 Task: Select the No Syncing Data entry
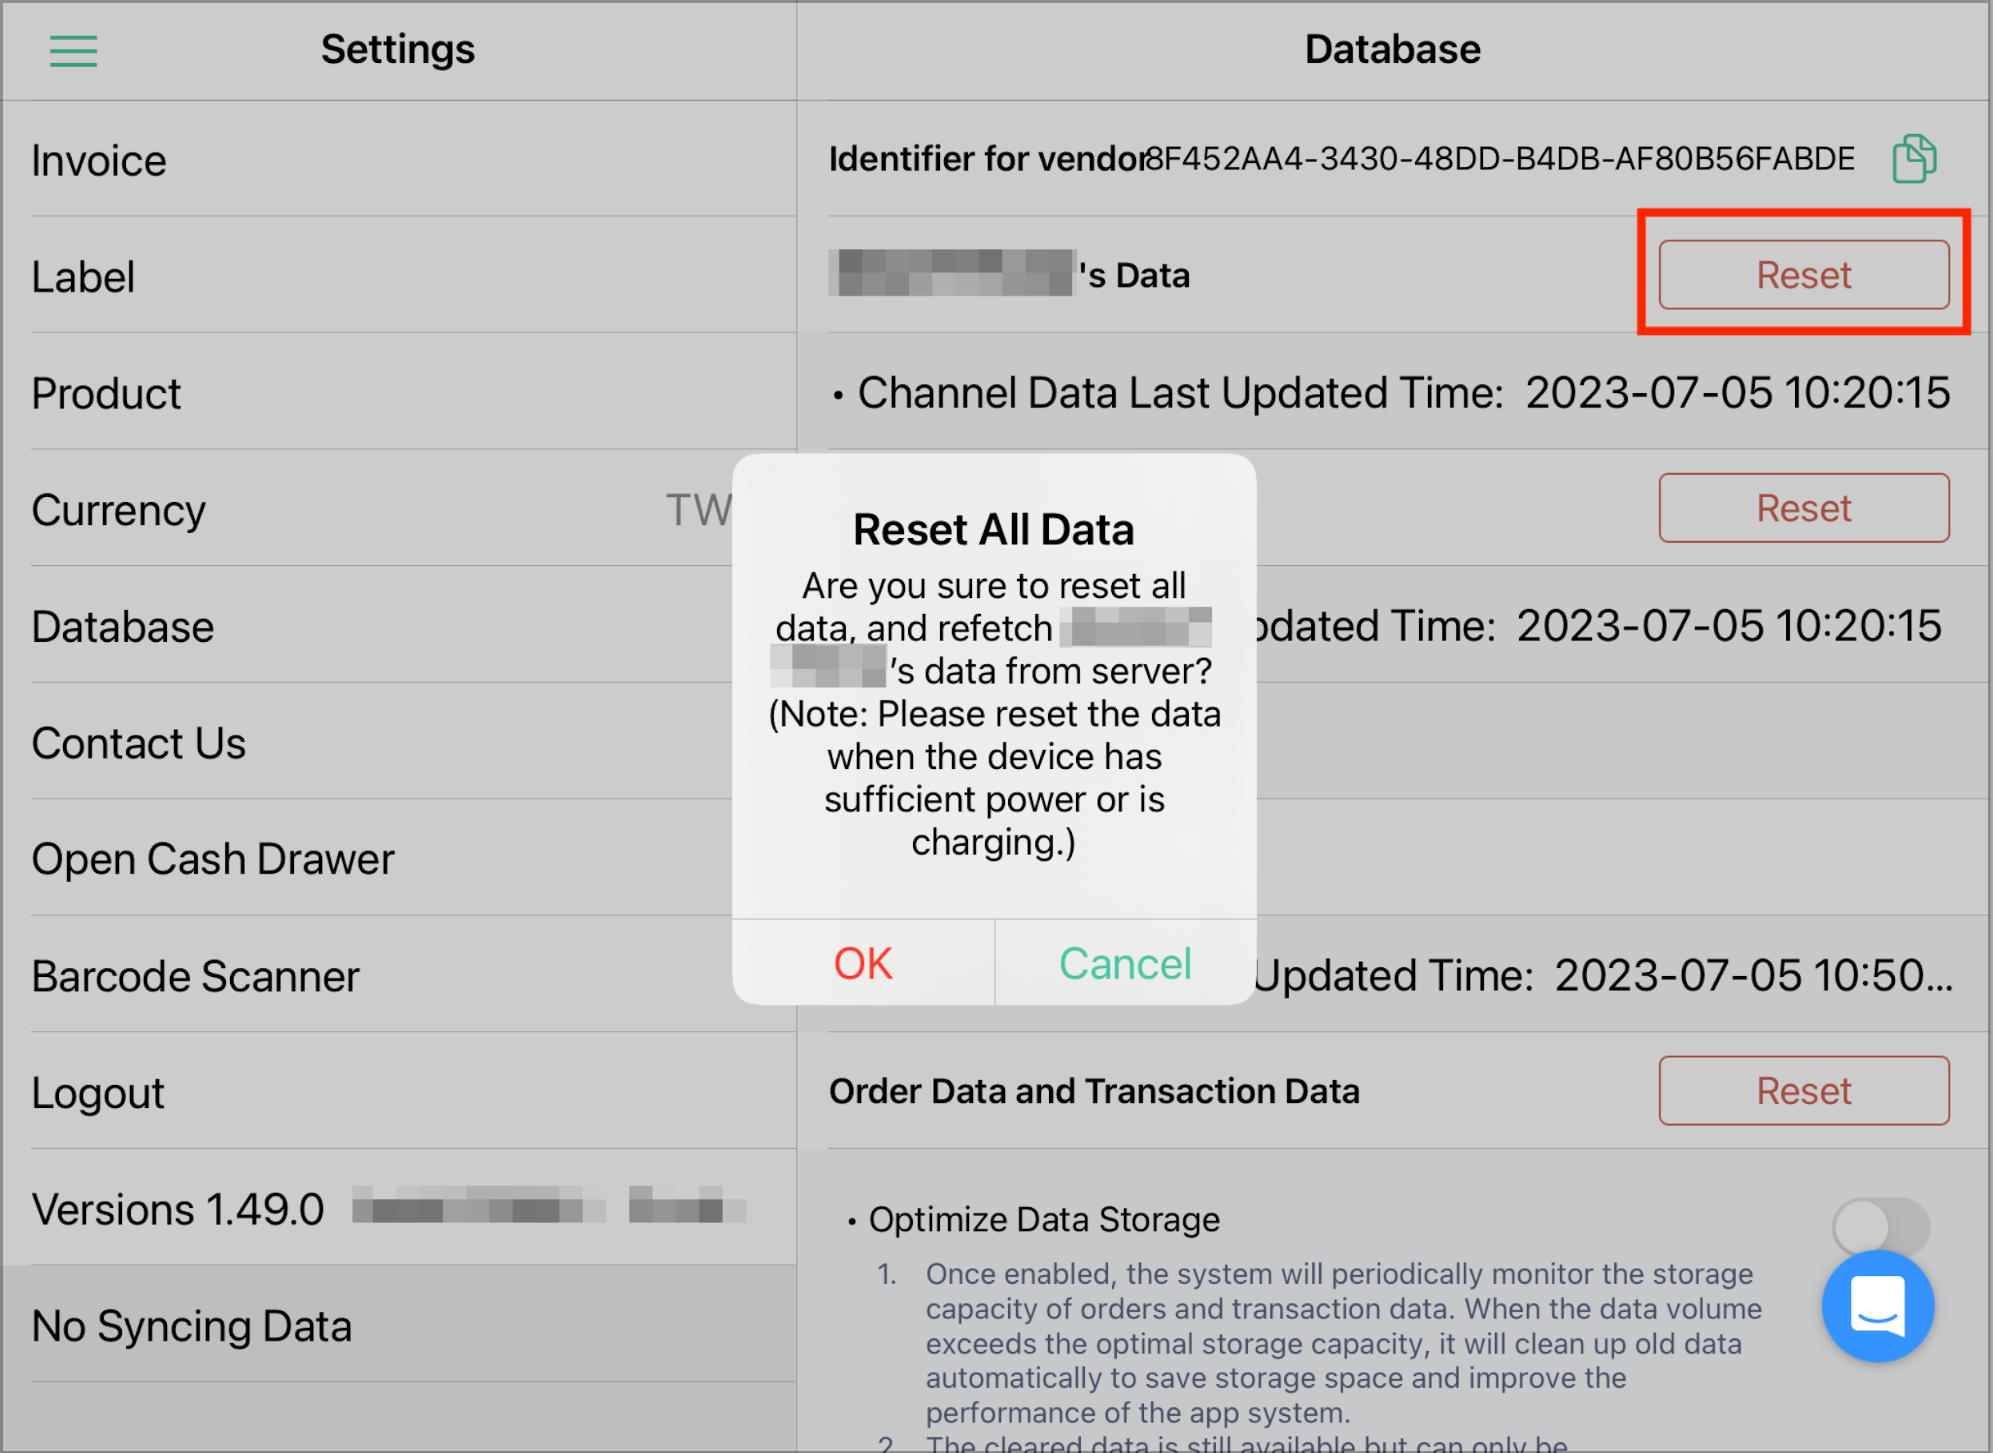pyautogui.click(x=191, y=1325)
